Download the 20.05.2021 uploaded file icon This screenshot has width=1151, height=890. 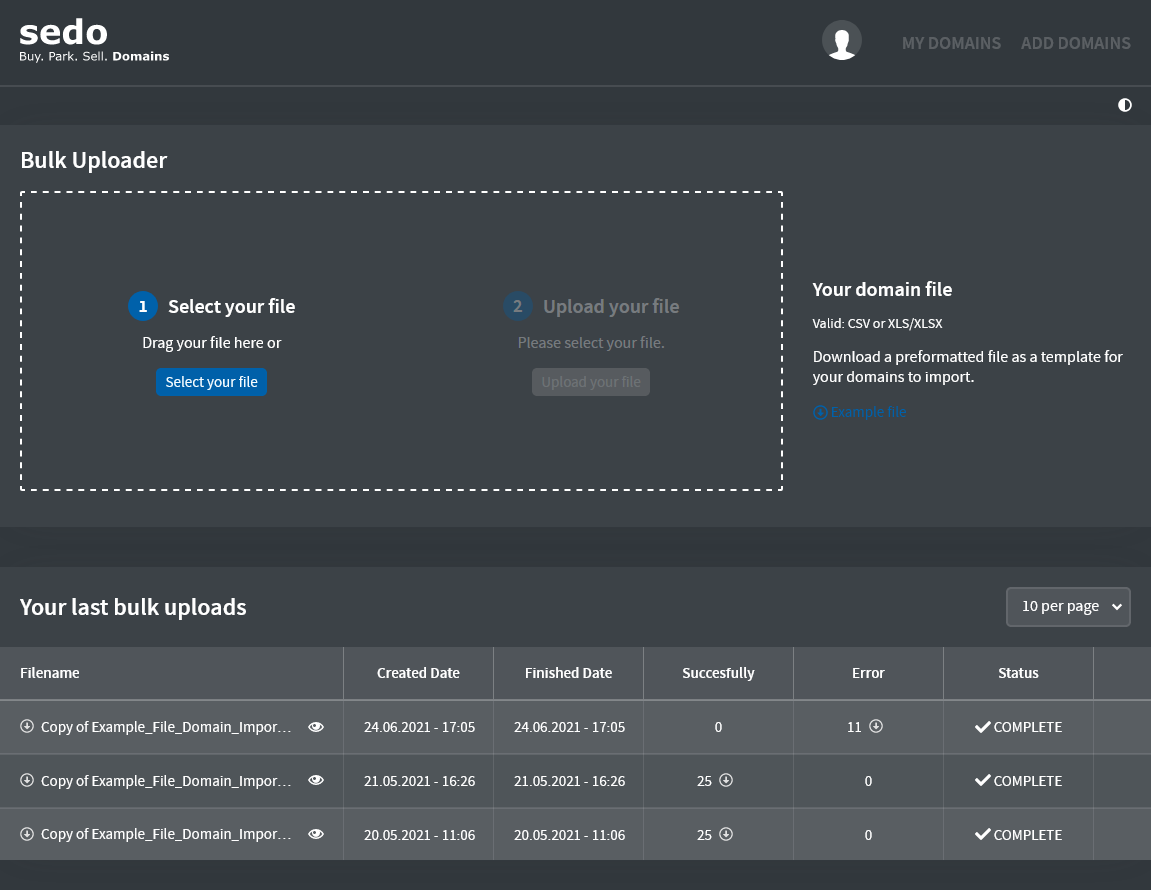point(27,834)
